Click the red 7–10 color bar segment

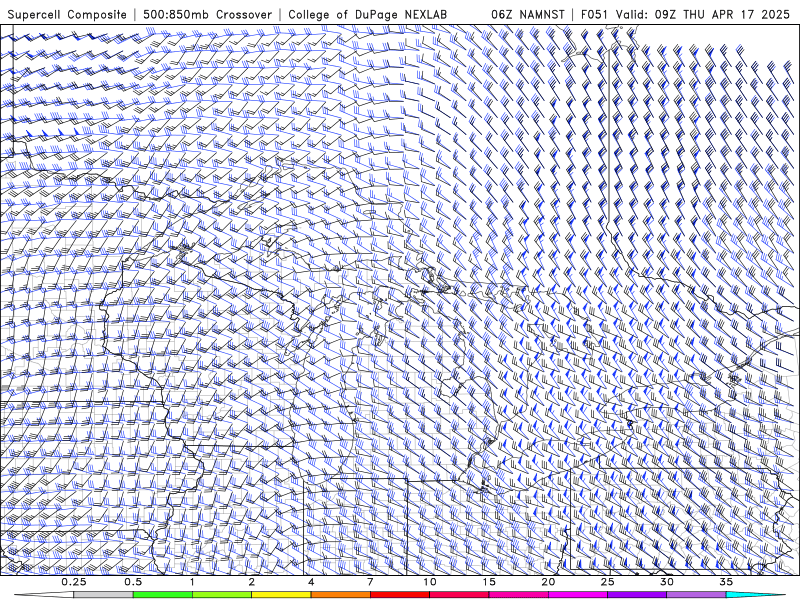[x=399, y=595]
